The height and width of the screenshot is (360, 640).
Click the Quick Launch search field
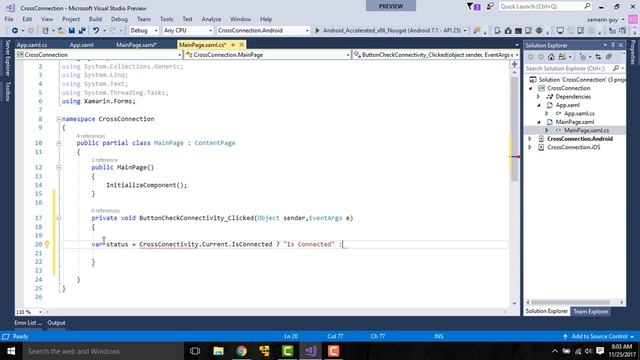(x=545, y=7)
